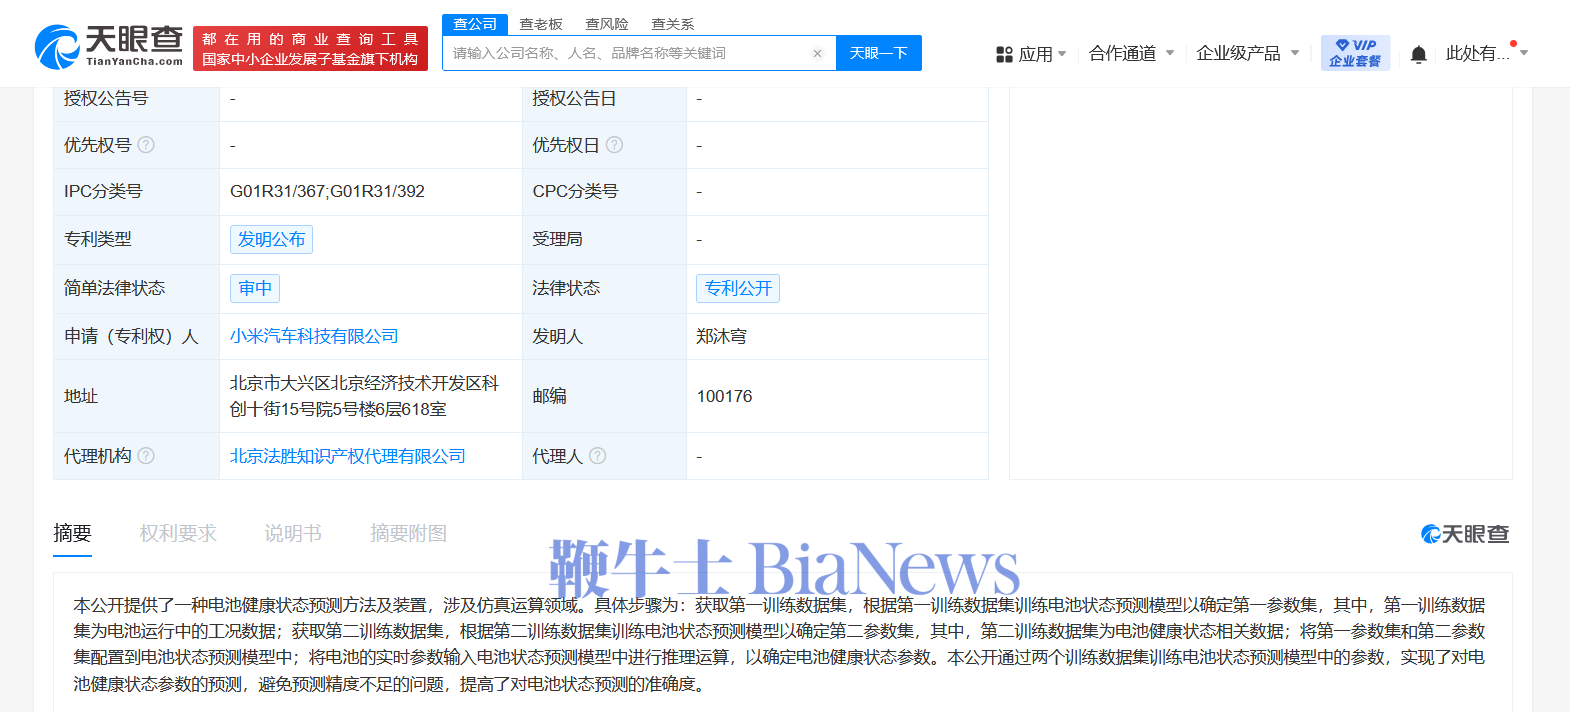Click the 发明公布 patent type tag
This screenshot has height=712, width=1570.
(271, 240)
